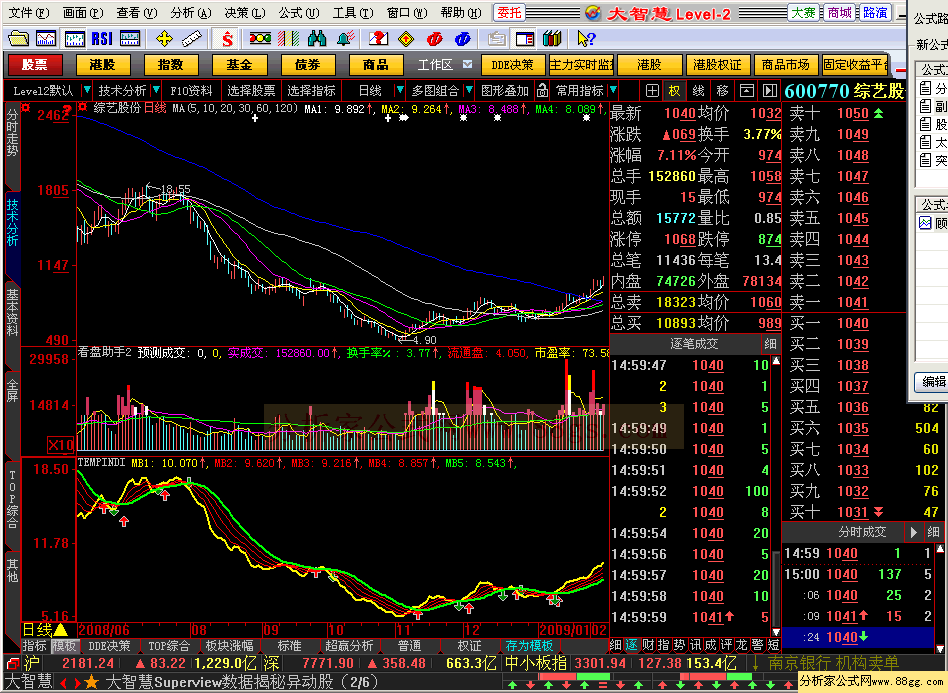The height and width of the screenshot is (693, 948).
Task: Select the 存为模板 bottom tab
Action: coord(529,646)
